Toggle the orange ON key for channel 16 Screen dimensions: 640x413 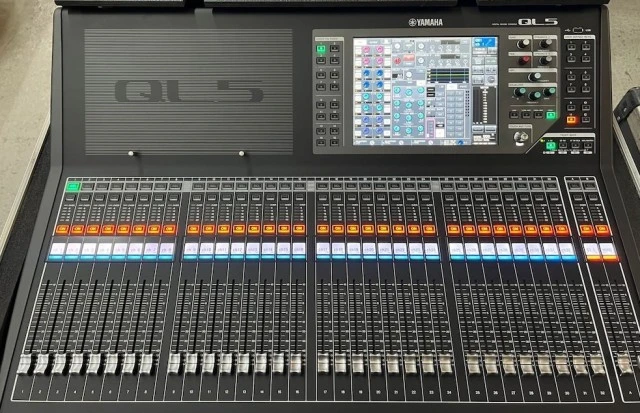299,229
